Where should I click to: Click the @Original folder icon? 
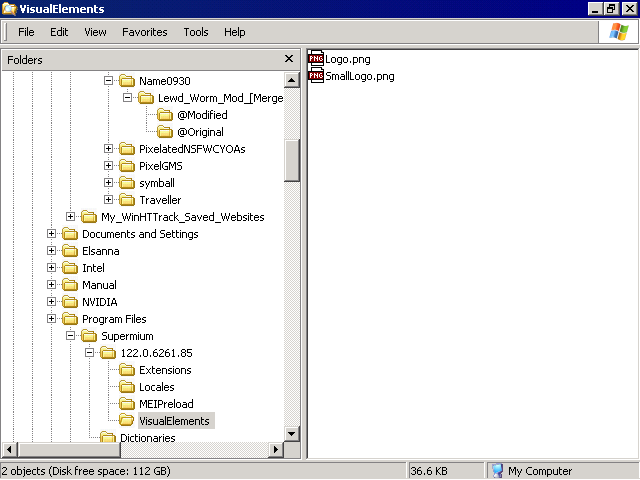tap(165, 132)
